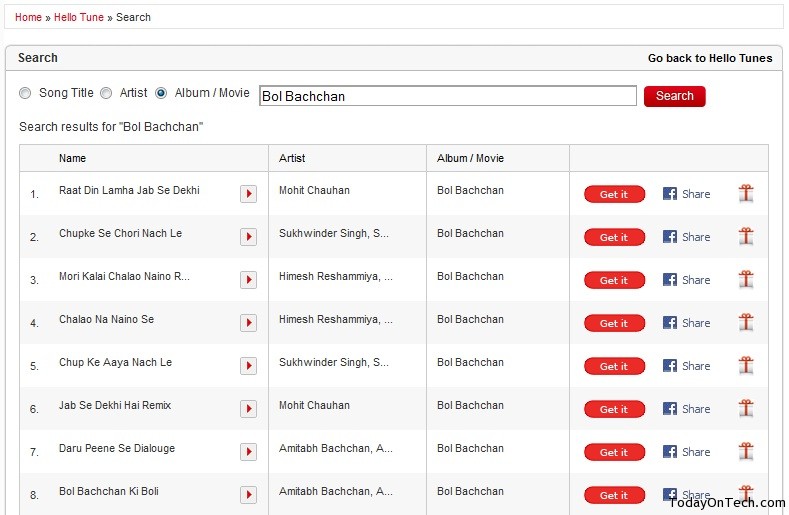Viewport: 789px width, 515px height.
Task: Play preview of Chalao Na Naino Se
Action: (249, 323)
